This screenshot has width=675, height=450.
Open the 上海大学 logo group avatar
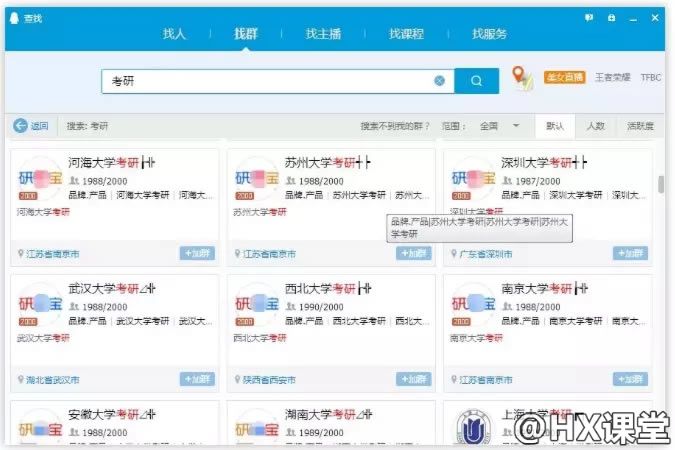pos(473,428)
